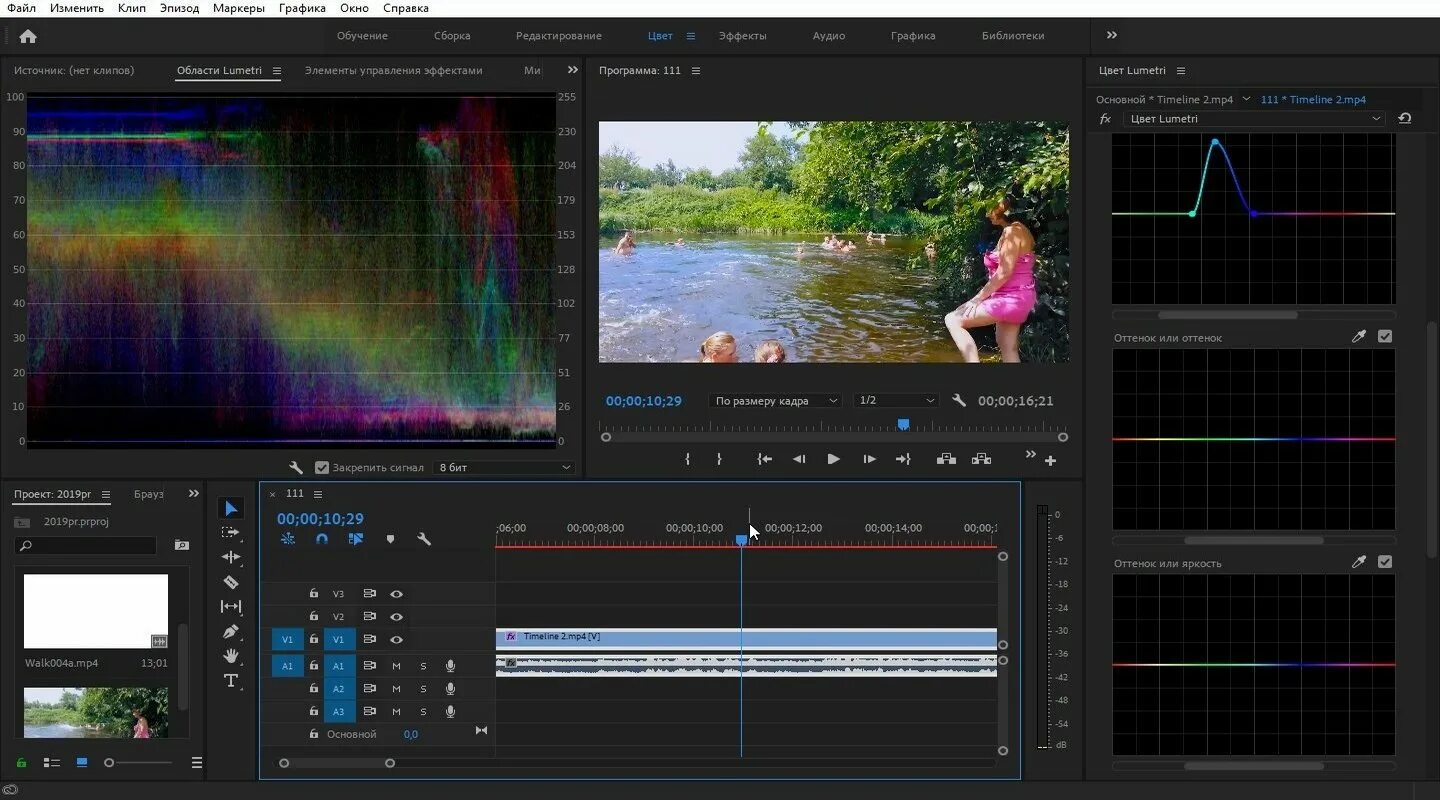
Task: Select the Type tool
Action: pos(231,681)
